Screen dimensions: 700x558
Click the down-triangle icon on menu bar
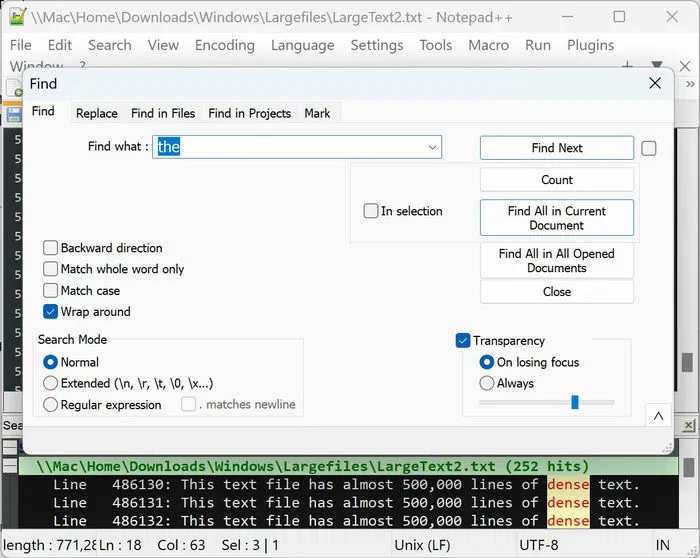click(657, 65)
